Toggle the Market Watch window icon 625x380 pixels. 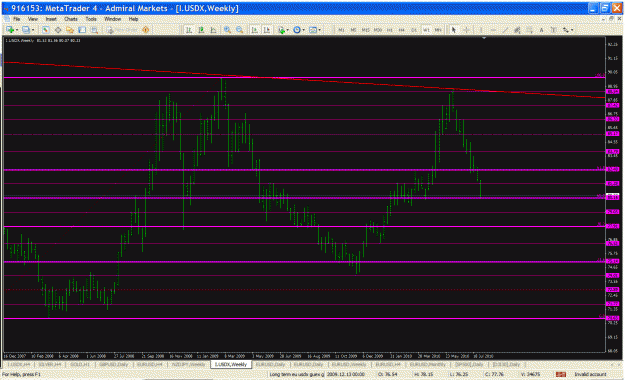pyautogui.click(x=45, y=30)
